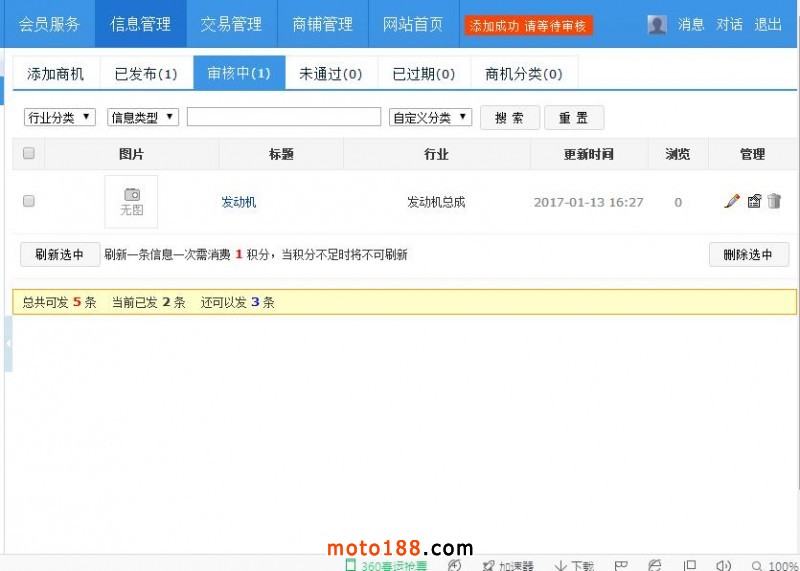Expand the 自定义分类 dropdown

pos(430,117)
